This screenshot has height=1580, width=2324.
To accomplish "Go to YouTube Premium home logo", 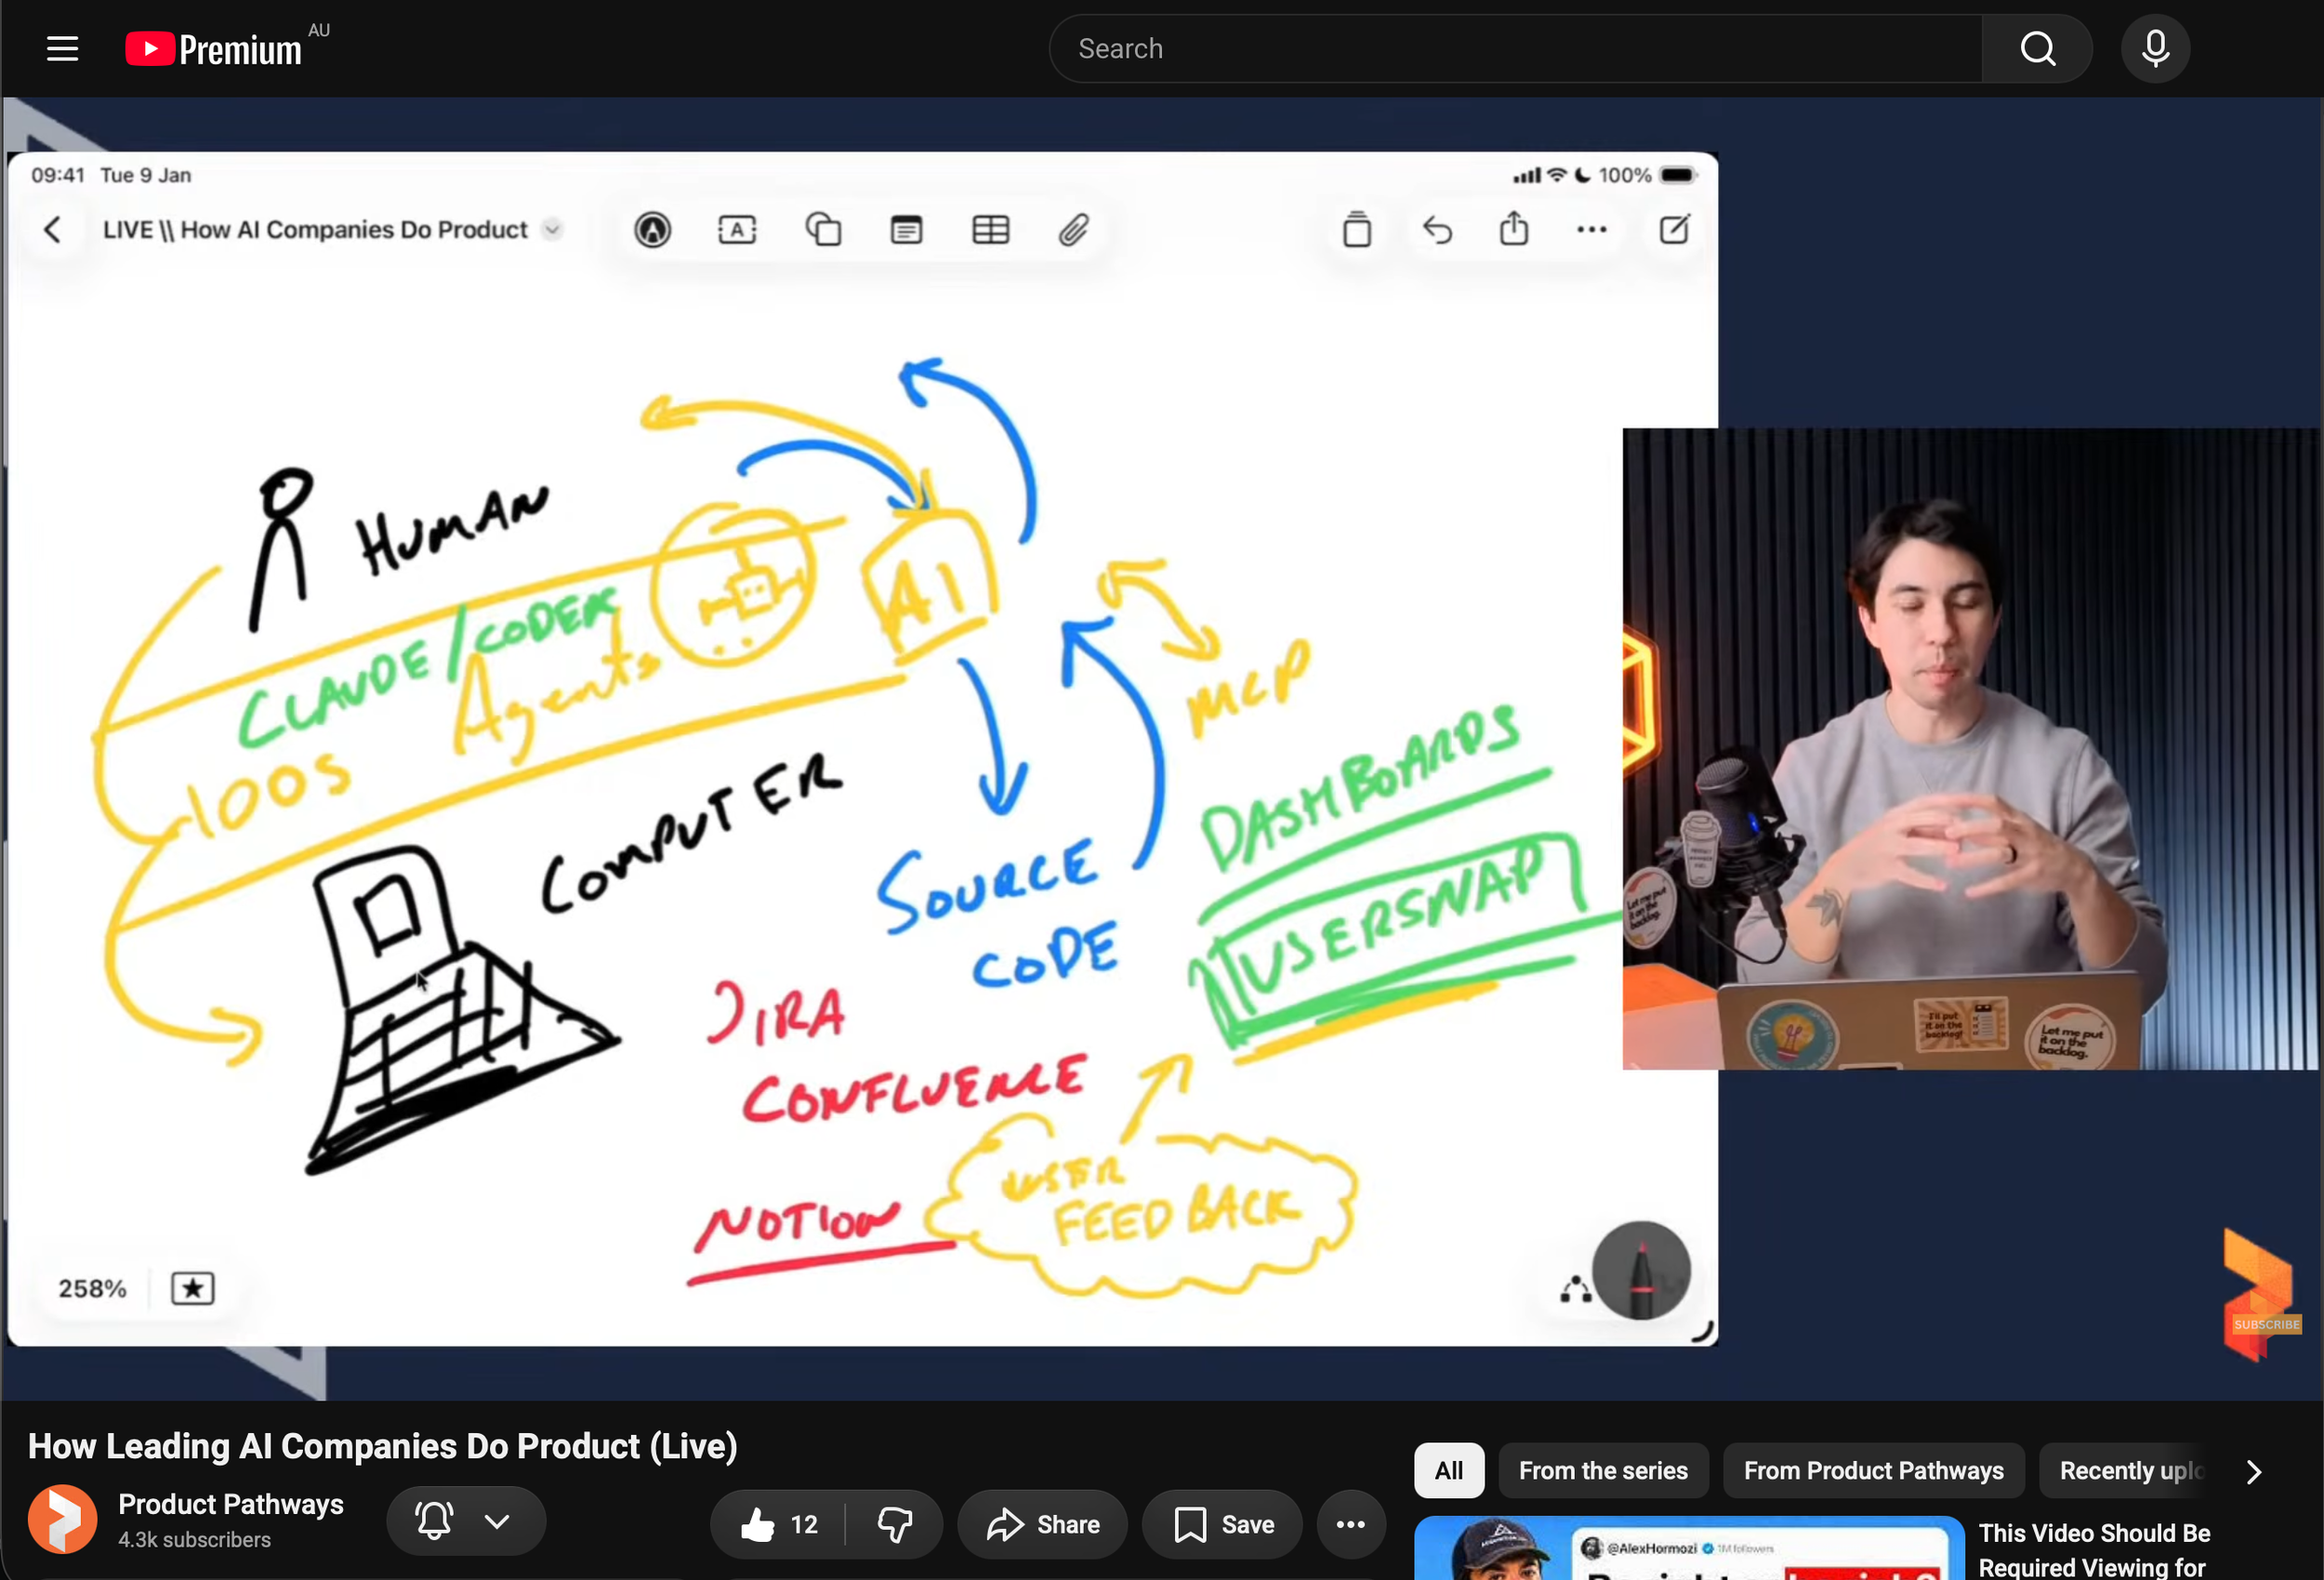I will pos(213,48).
